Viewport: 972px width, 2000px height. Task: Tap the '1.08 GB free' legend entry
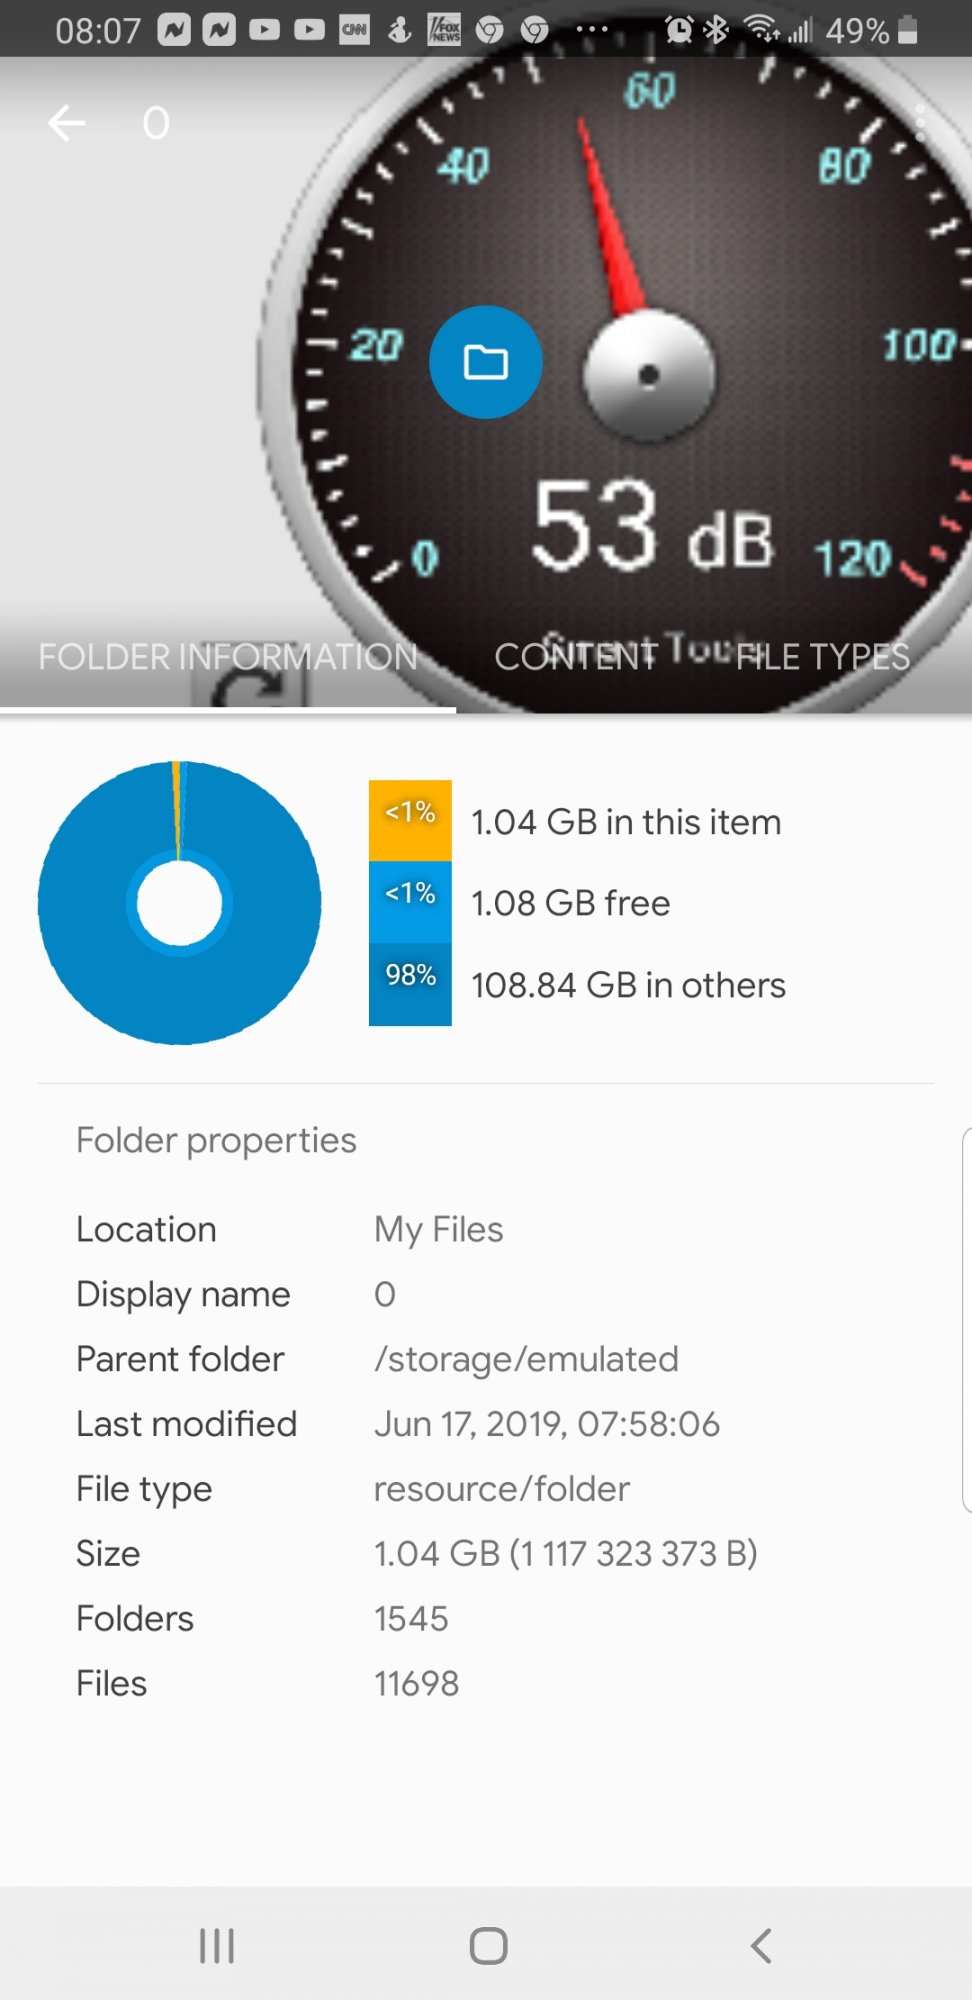pyautogui.click(x=571, y=903)
